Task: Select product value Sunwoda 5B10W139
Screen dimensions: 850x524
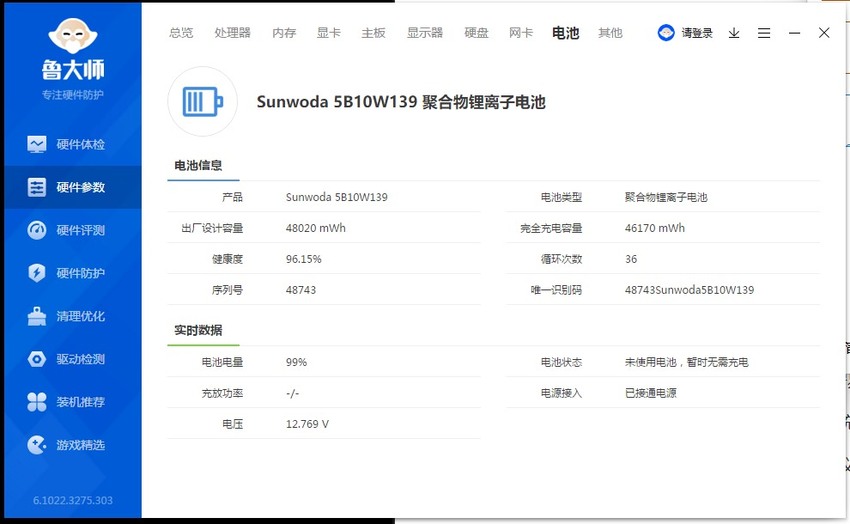Action: tap(337, 197)
